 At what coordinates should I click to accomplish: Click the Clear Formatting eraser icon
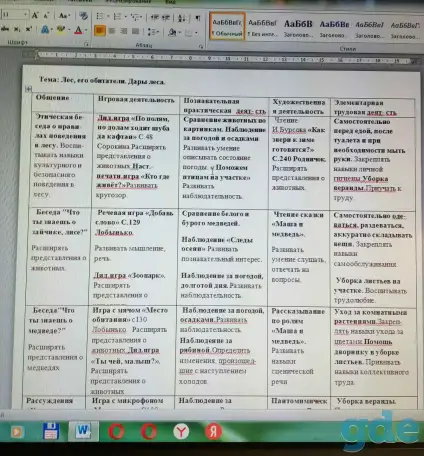pyautogui.click(x=83, y=16)
